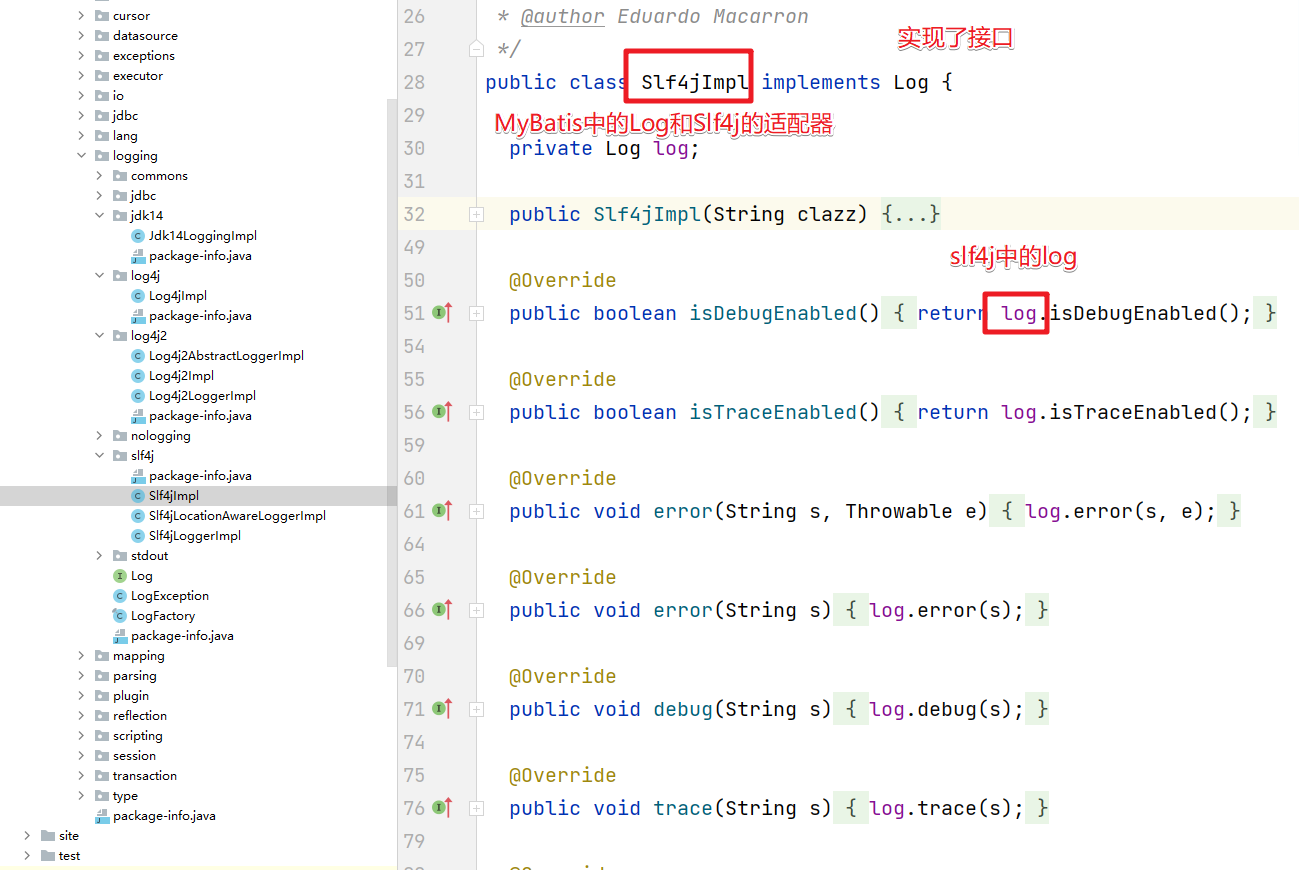
Task: Expand the executor folder
Action: pyautogui.click(x=82, y=76)
